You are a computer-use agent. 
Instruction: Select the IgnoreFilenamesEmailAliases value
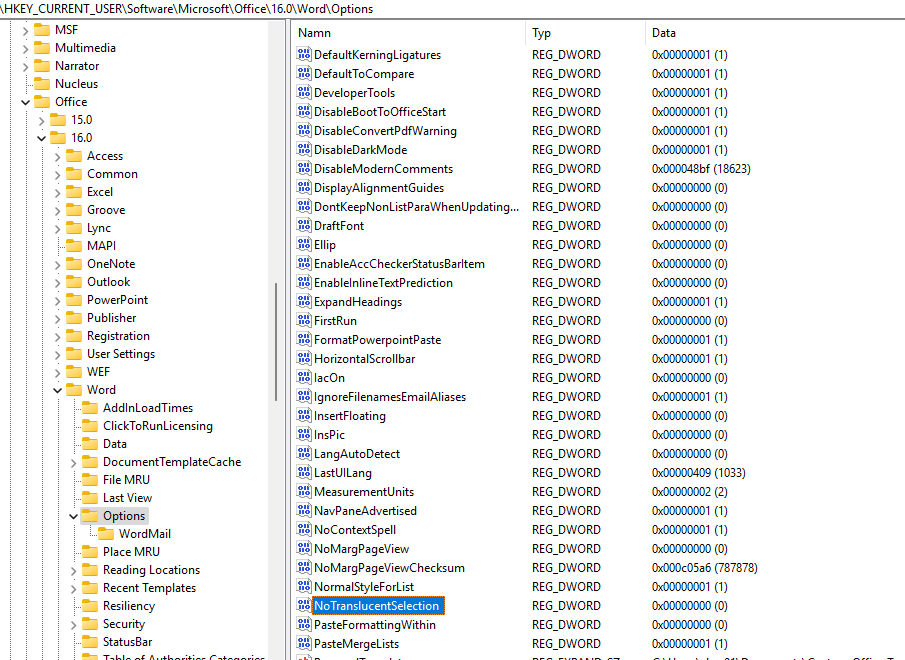click(x=390, y=397)
